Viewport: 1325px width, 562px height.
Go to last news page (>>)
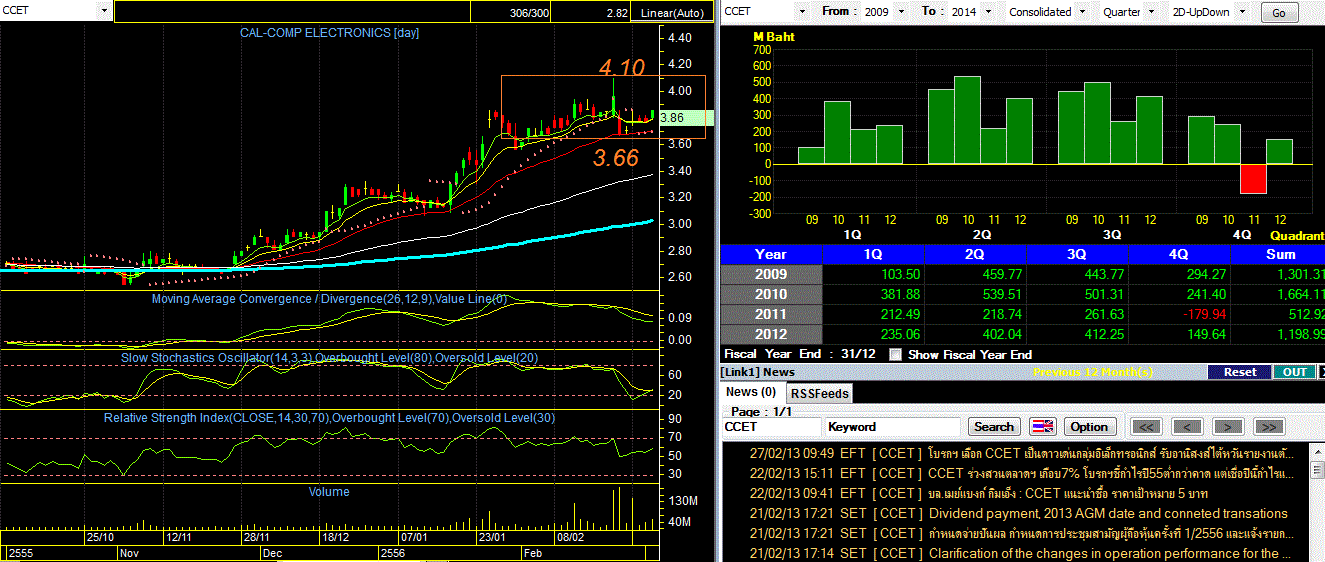[x=1269, y=426]
